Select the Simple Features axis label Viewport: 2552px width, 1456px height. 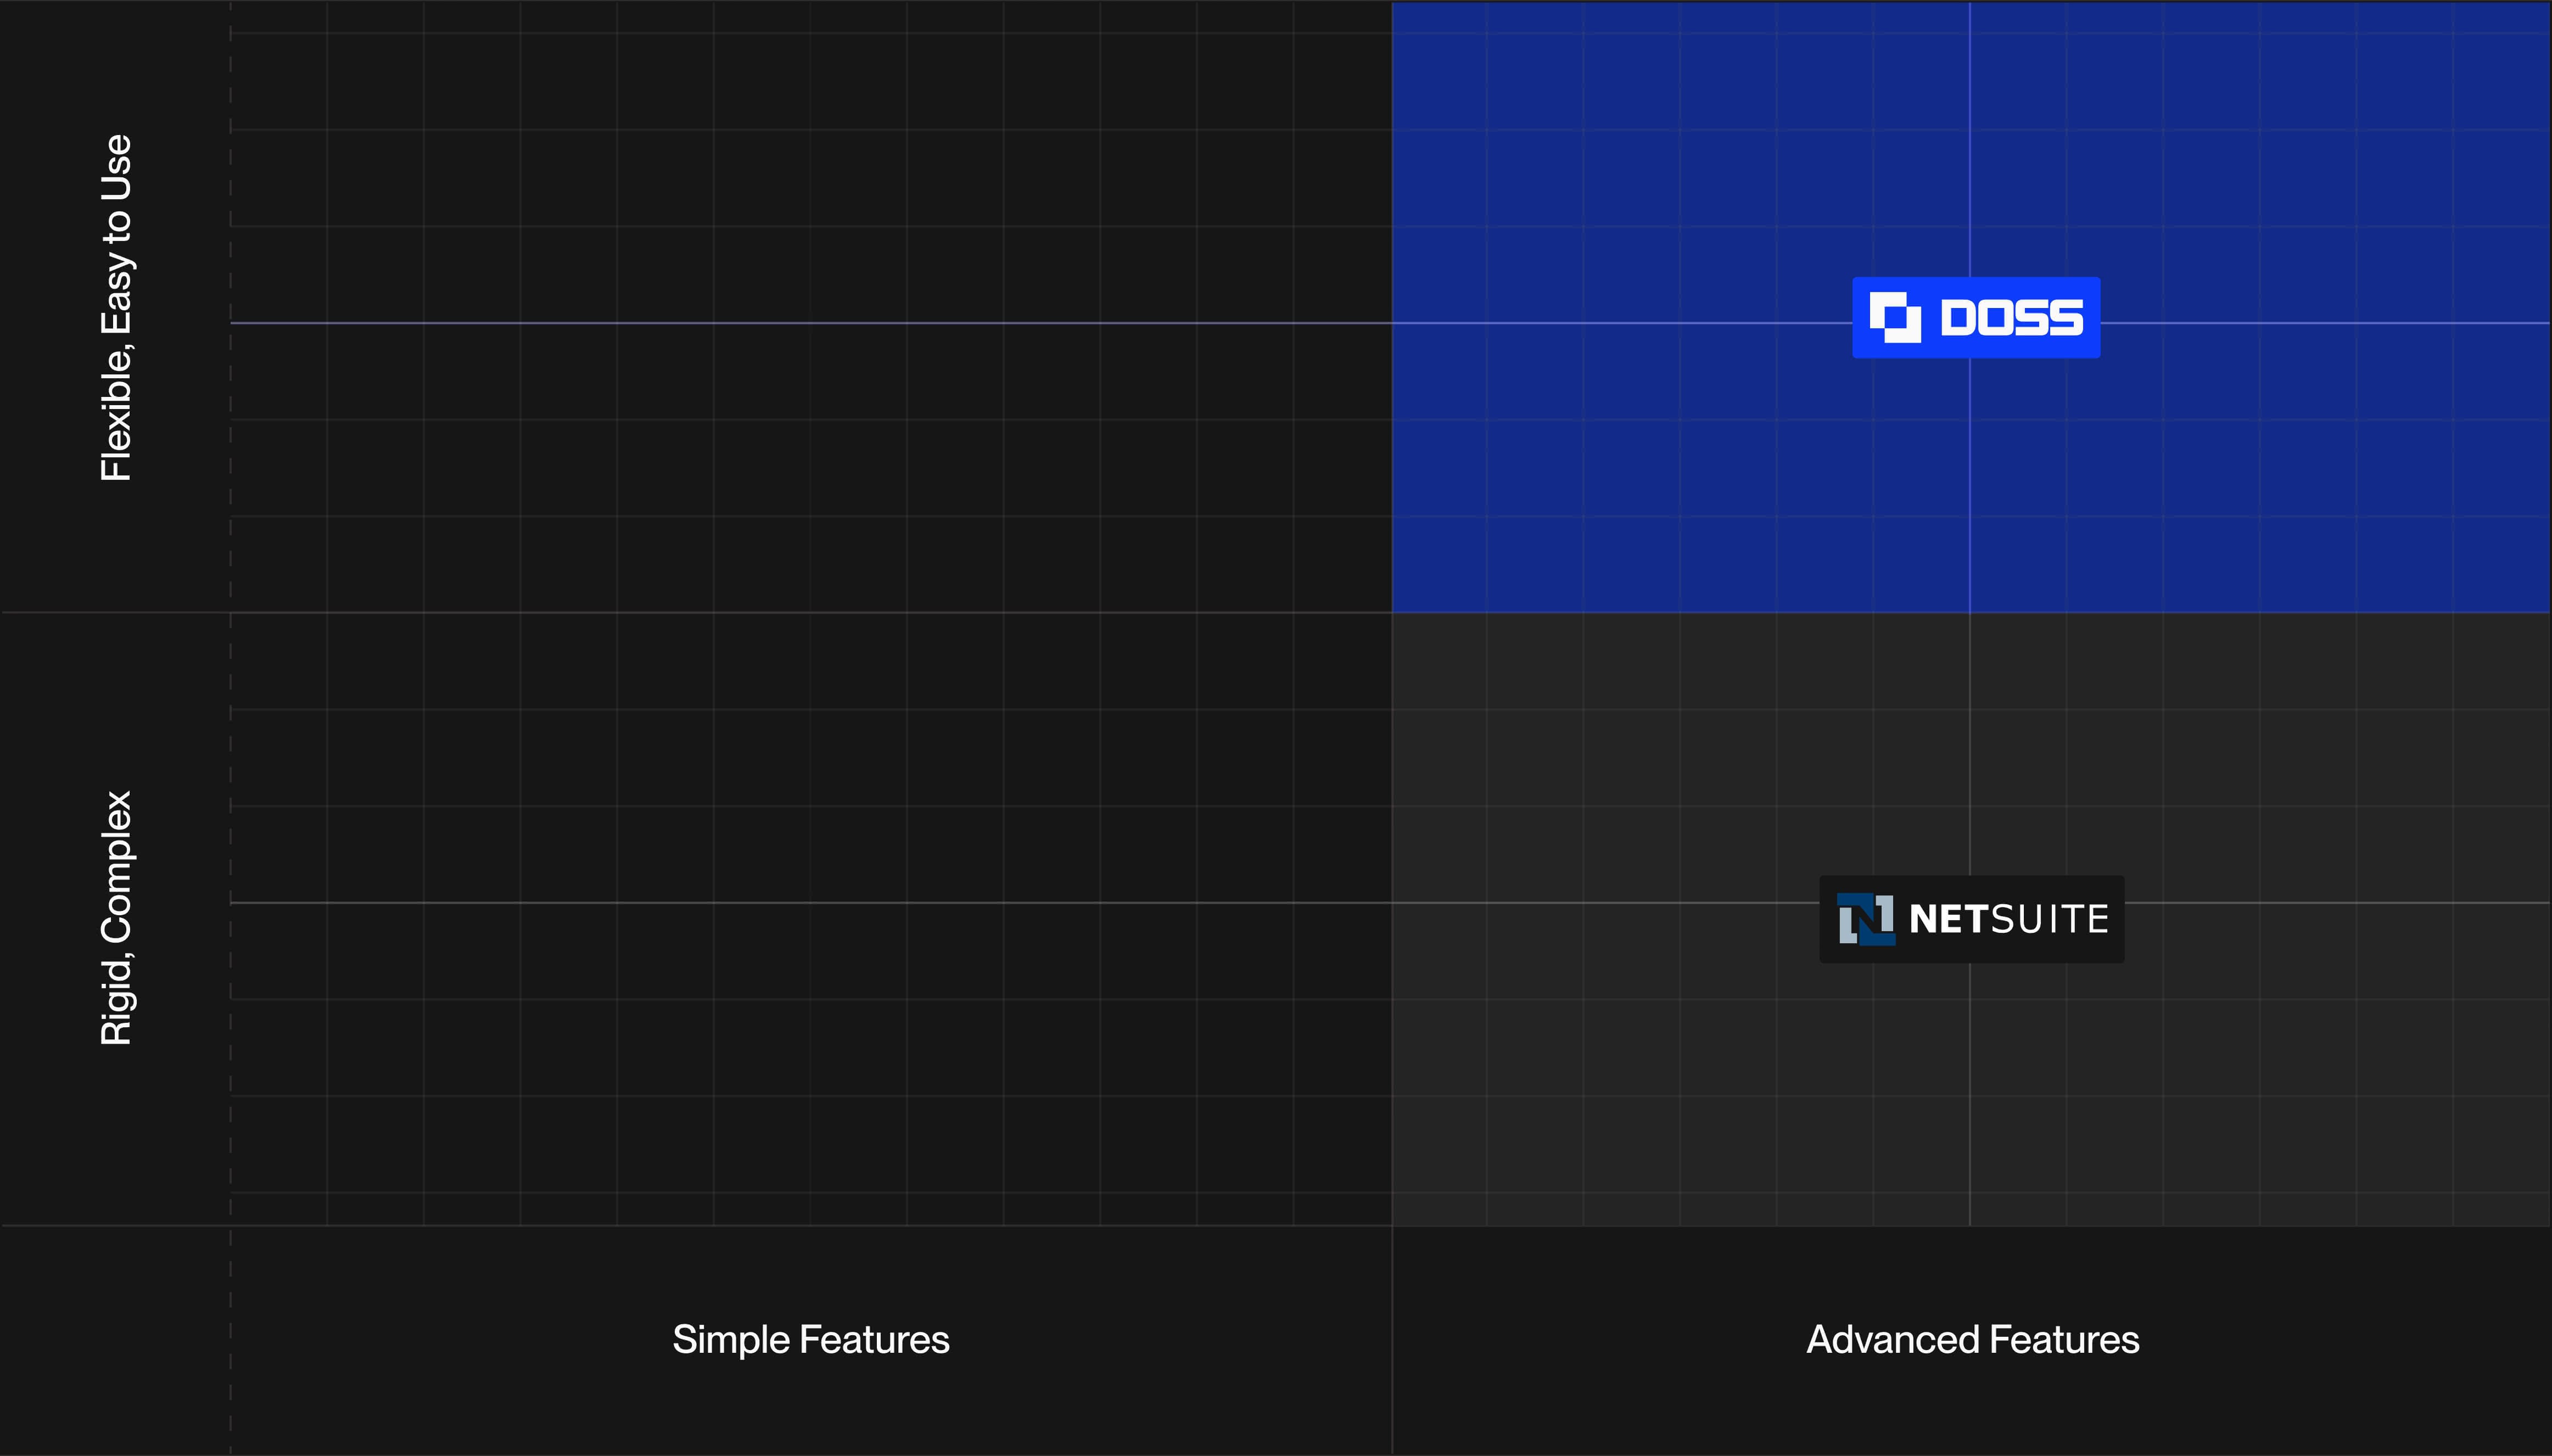click(x=810, y=1340)
